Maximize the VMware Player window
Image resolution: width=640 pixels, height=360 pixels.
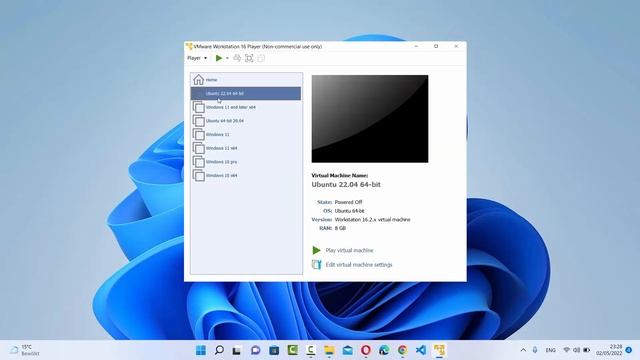pos(436,46)
